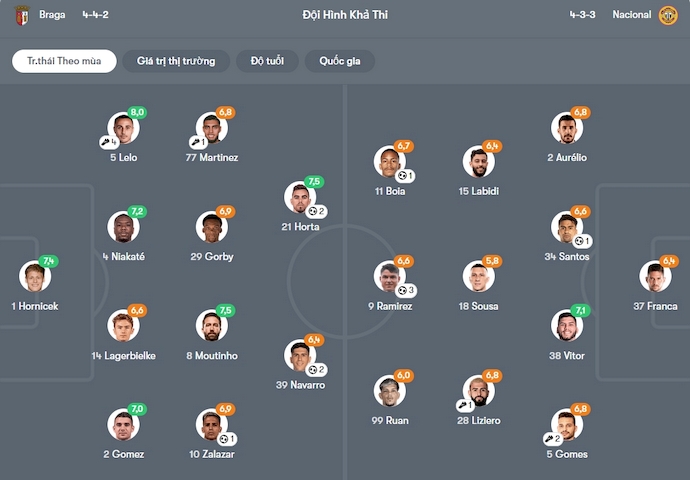
Task: Click player name '10 Zalazar'
Action: tap(211, 454)
